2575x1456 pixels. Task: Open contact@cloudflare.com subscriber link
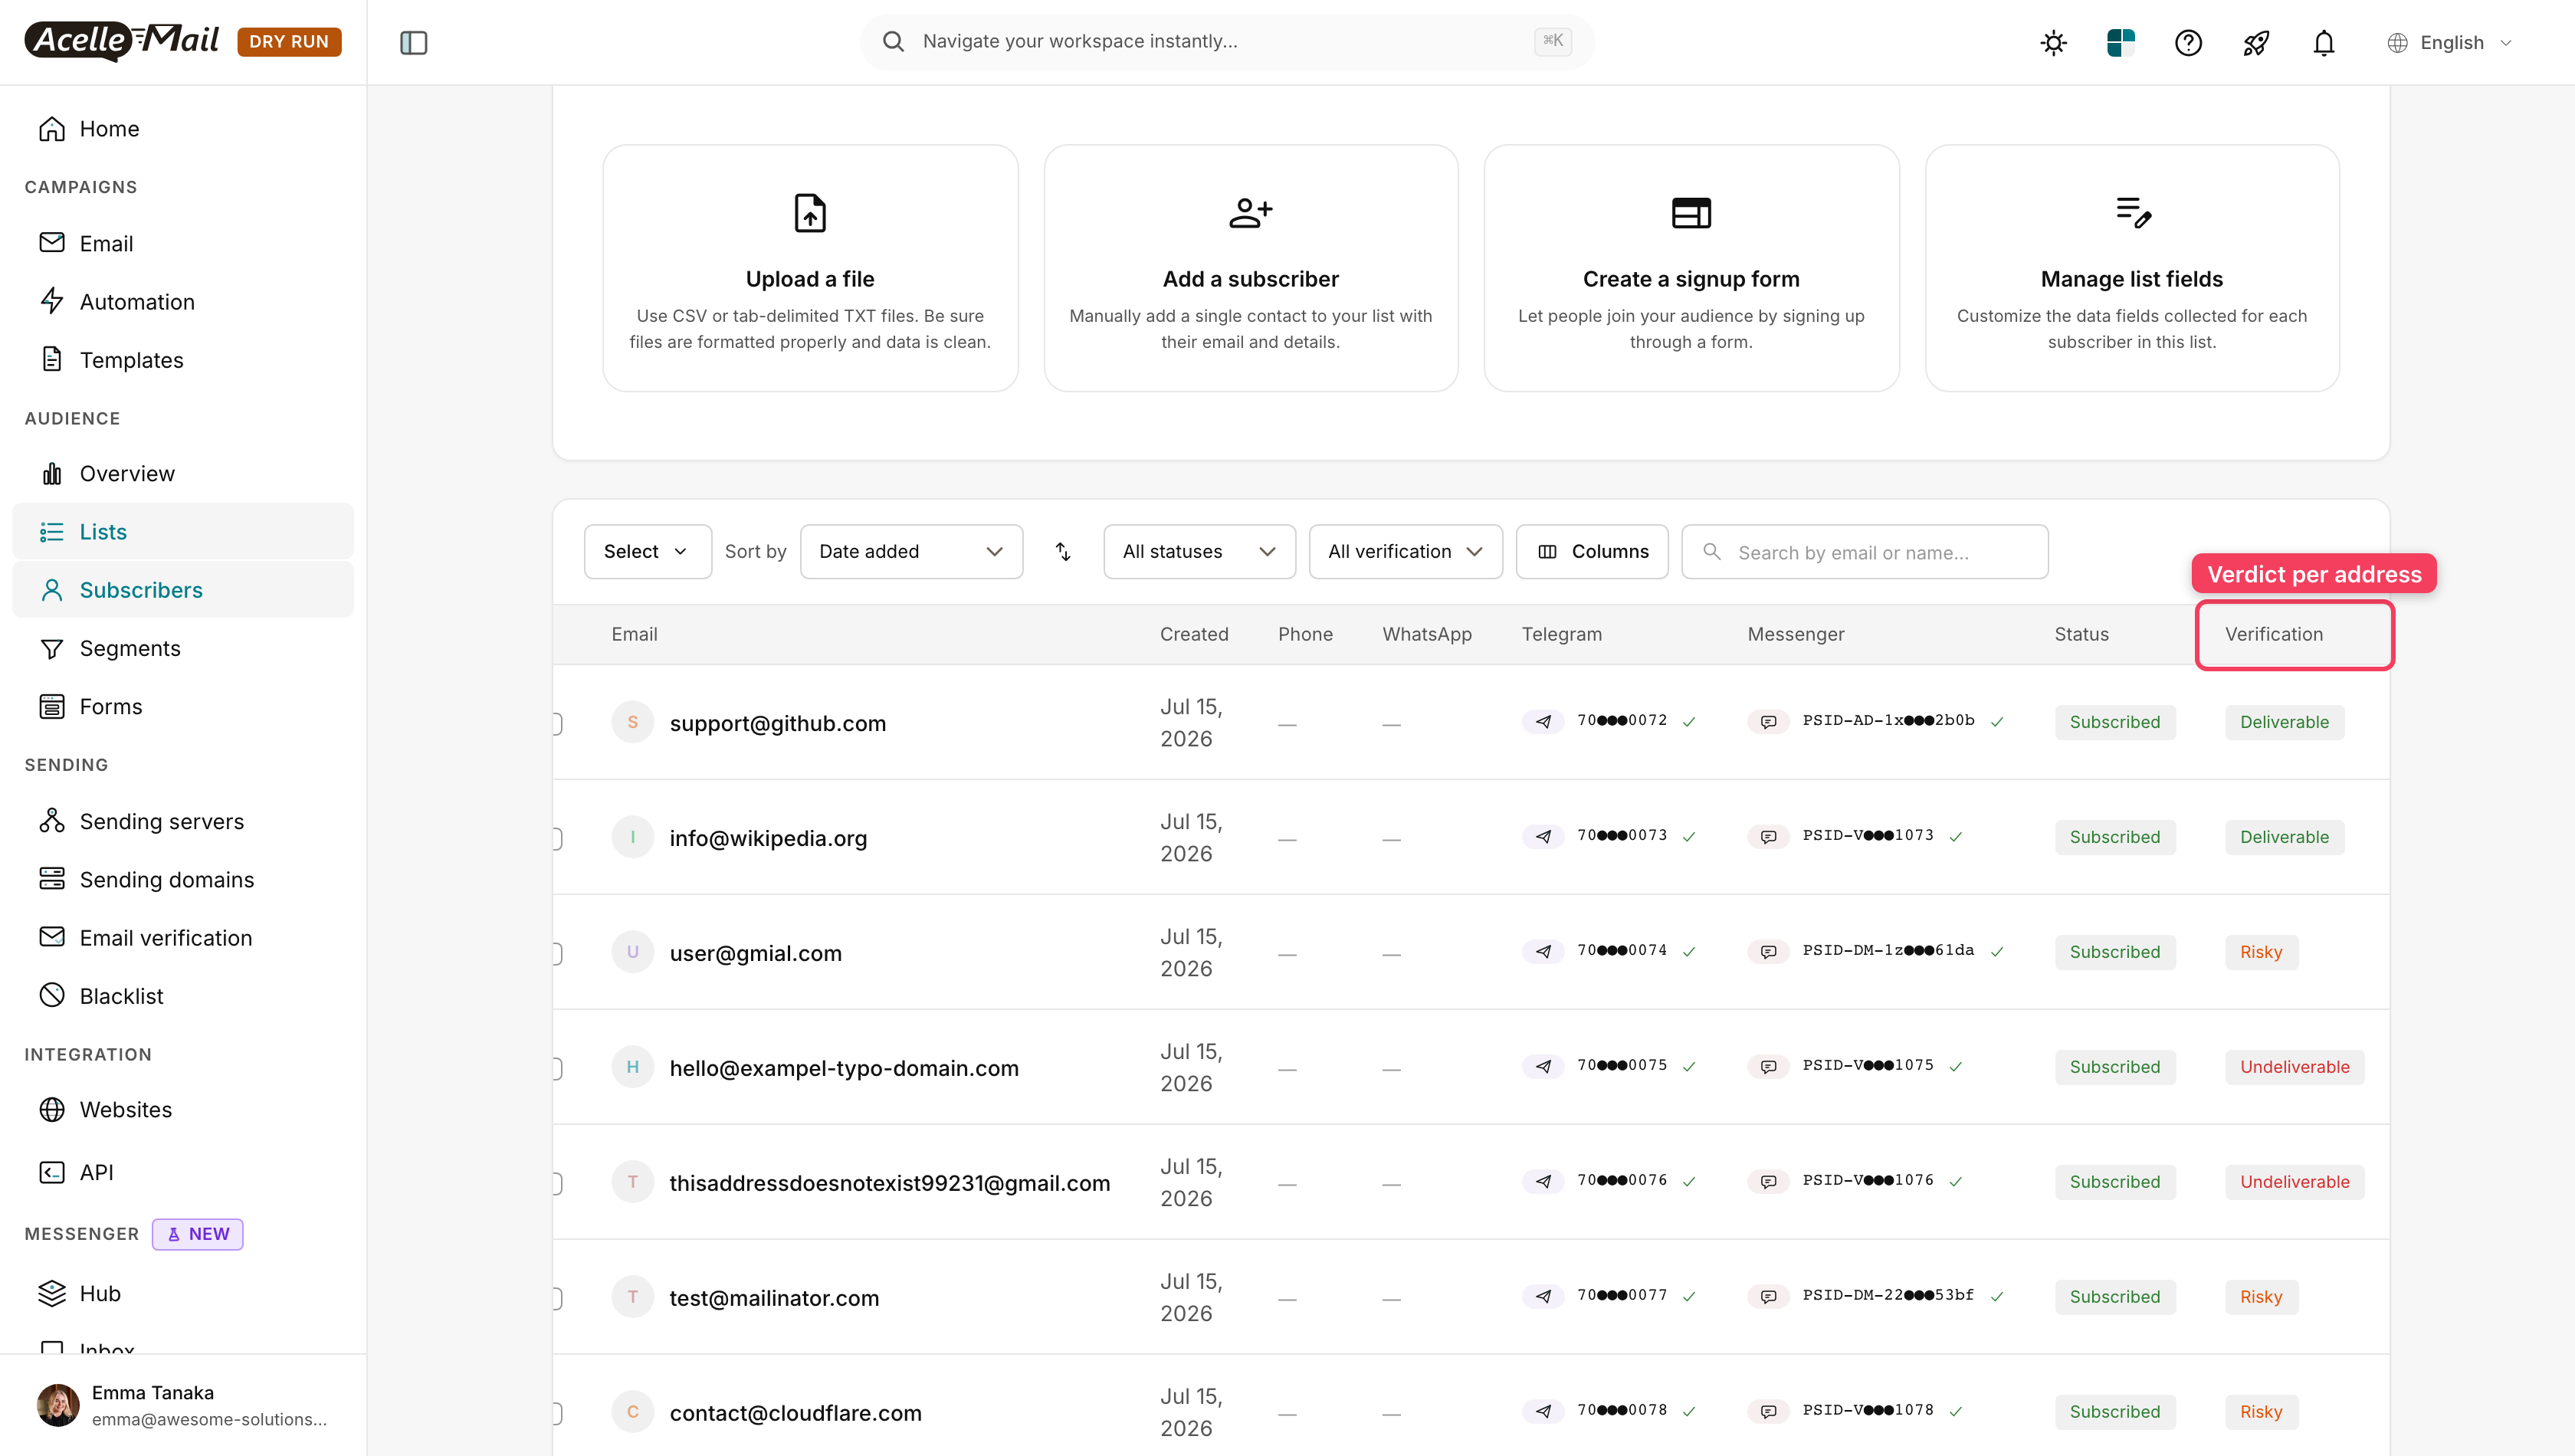coord(796,1413)
